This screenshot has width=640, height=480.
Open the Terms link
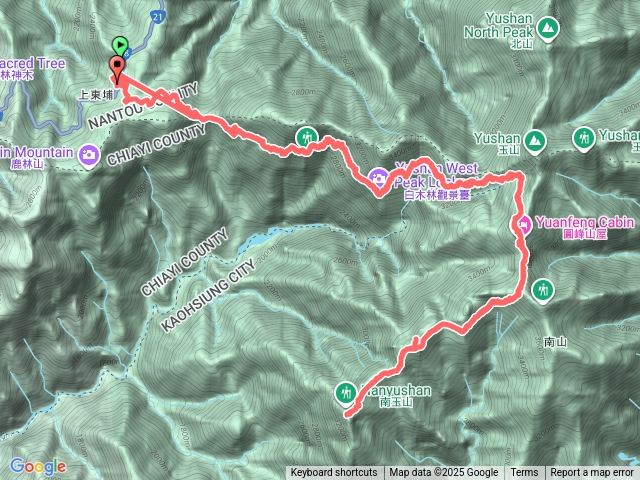pos(524,473)
